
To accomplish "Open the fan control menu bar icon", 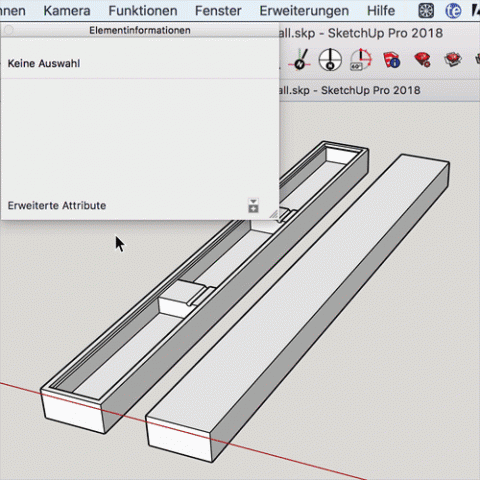I will point(426,11).
